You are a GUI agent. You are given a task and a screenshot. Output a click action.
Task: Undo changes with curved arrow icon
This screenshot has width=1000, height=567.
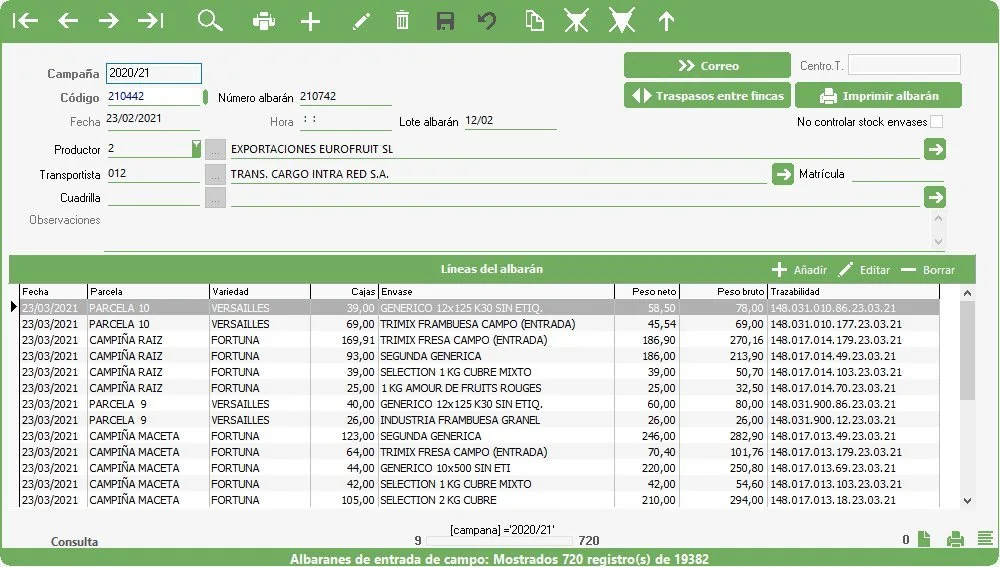pos(487,21)
